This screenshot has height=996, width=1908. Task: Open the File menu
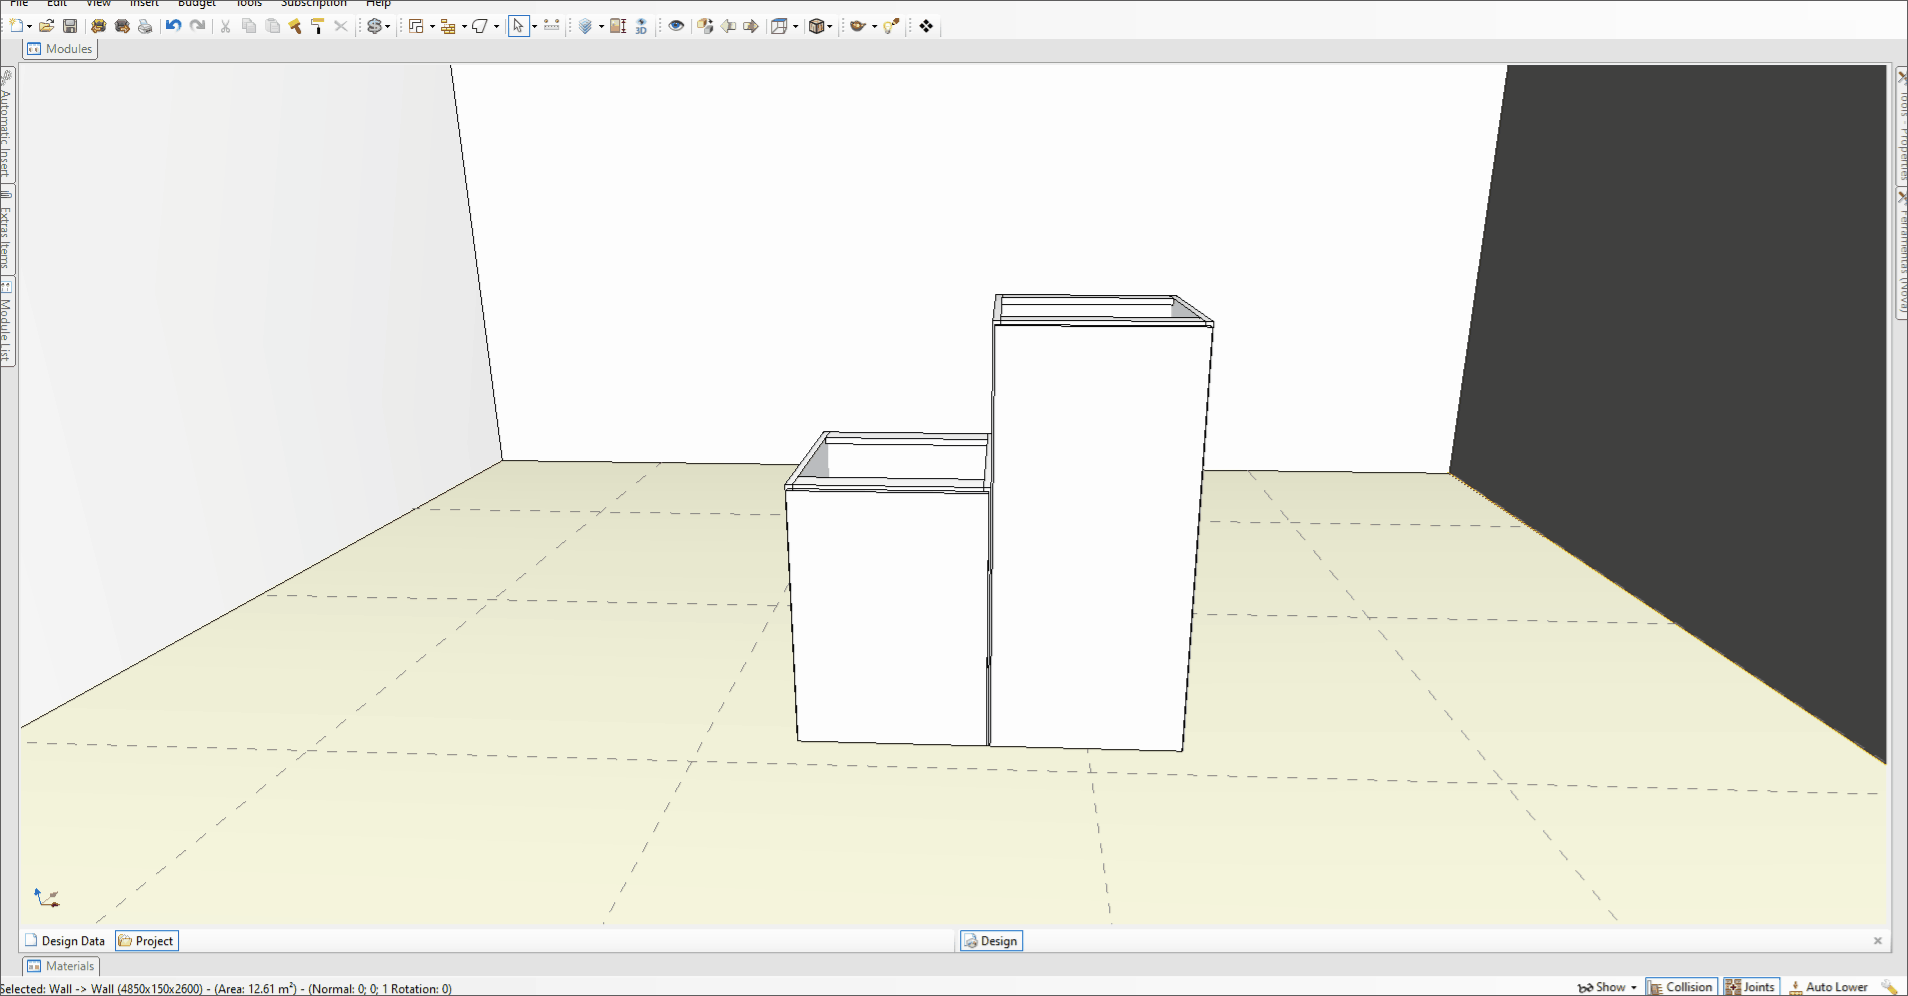[x=19, y=3]
